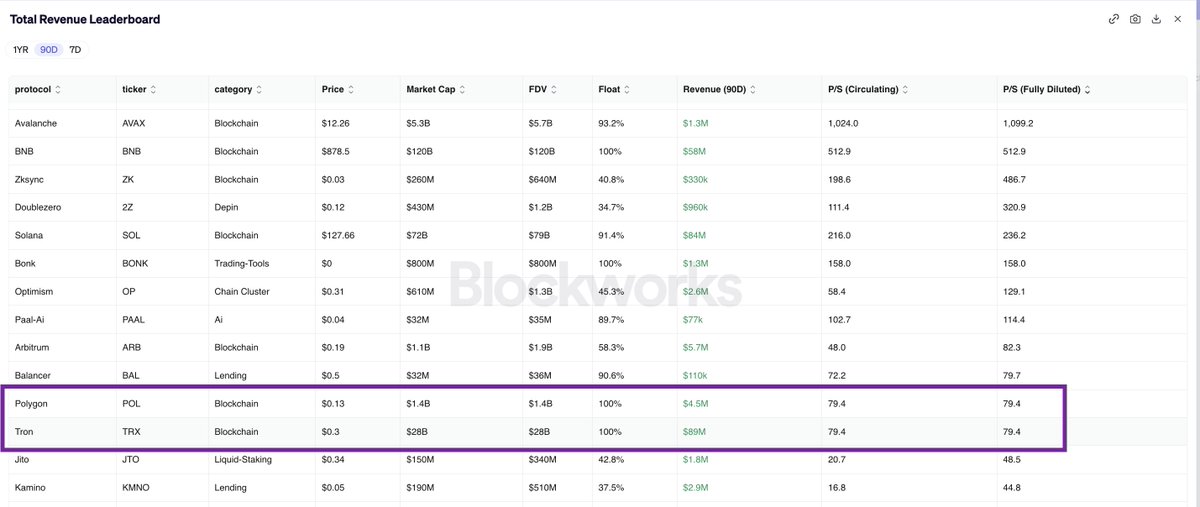Click the Tron protocol cell
The image size is (1200, 507).
pyautogui.click(x=24, y=431)
